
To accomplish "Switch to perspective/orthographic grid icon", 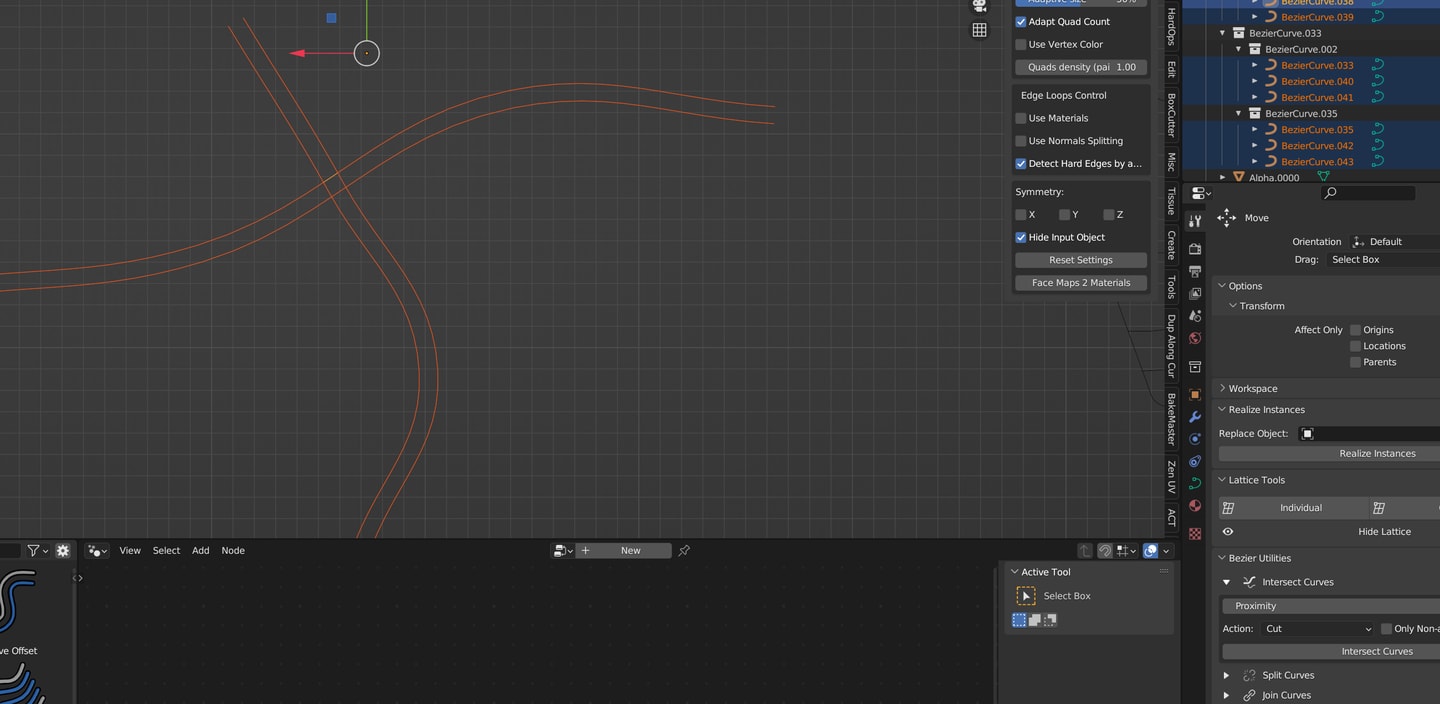I will click(980, 30).
